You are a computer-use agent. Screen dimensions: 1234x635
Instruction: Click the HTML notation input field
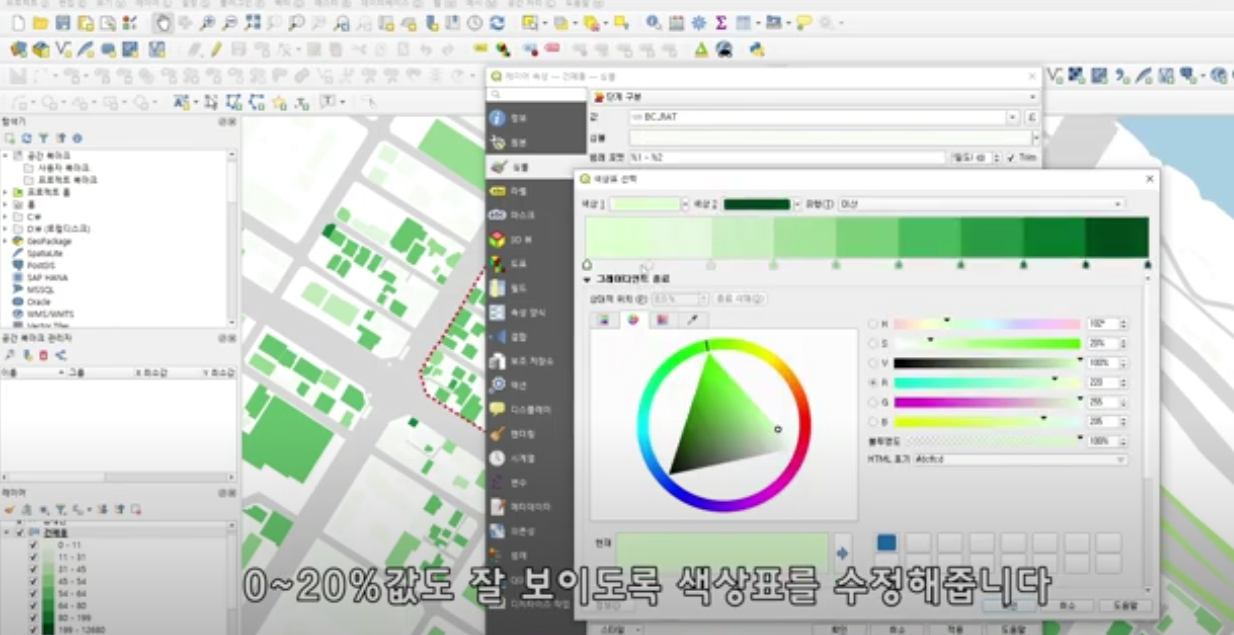pyautogui.click(x=1014, y=459)
